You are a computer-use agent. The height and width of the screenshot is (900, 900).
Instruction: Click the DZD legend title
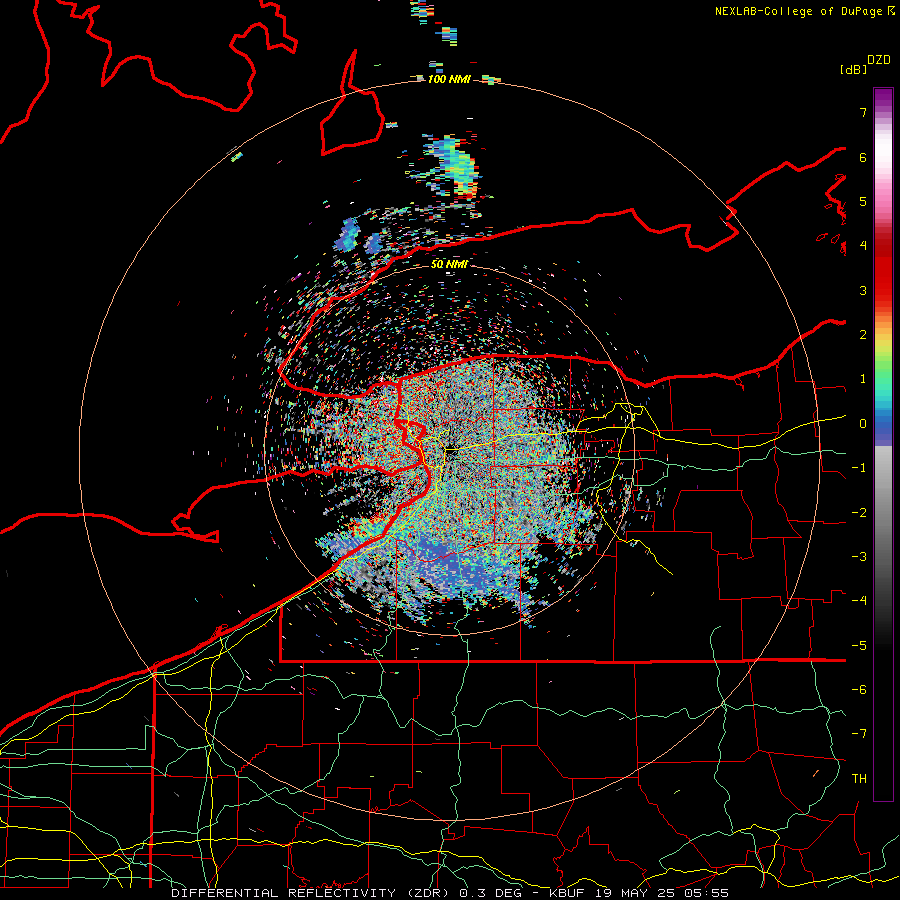(x=879, y=60)
